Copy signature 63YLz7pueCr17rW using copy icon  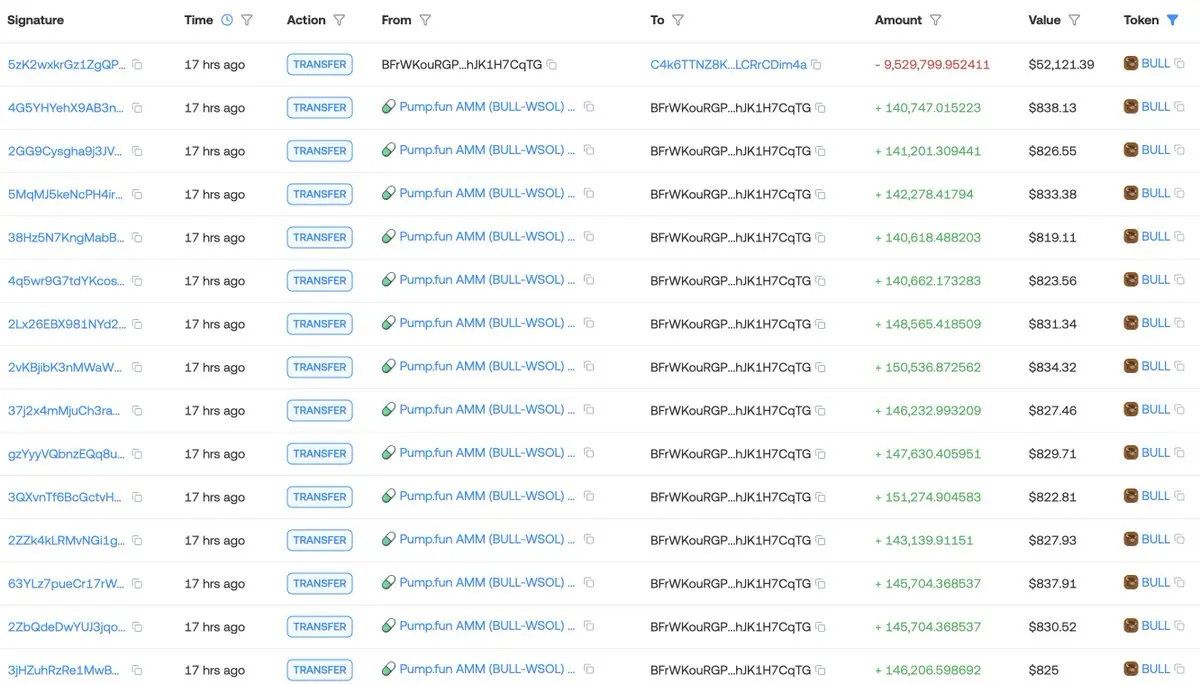click(137, 583)
